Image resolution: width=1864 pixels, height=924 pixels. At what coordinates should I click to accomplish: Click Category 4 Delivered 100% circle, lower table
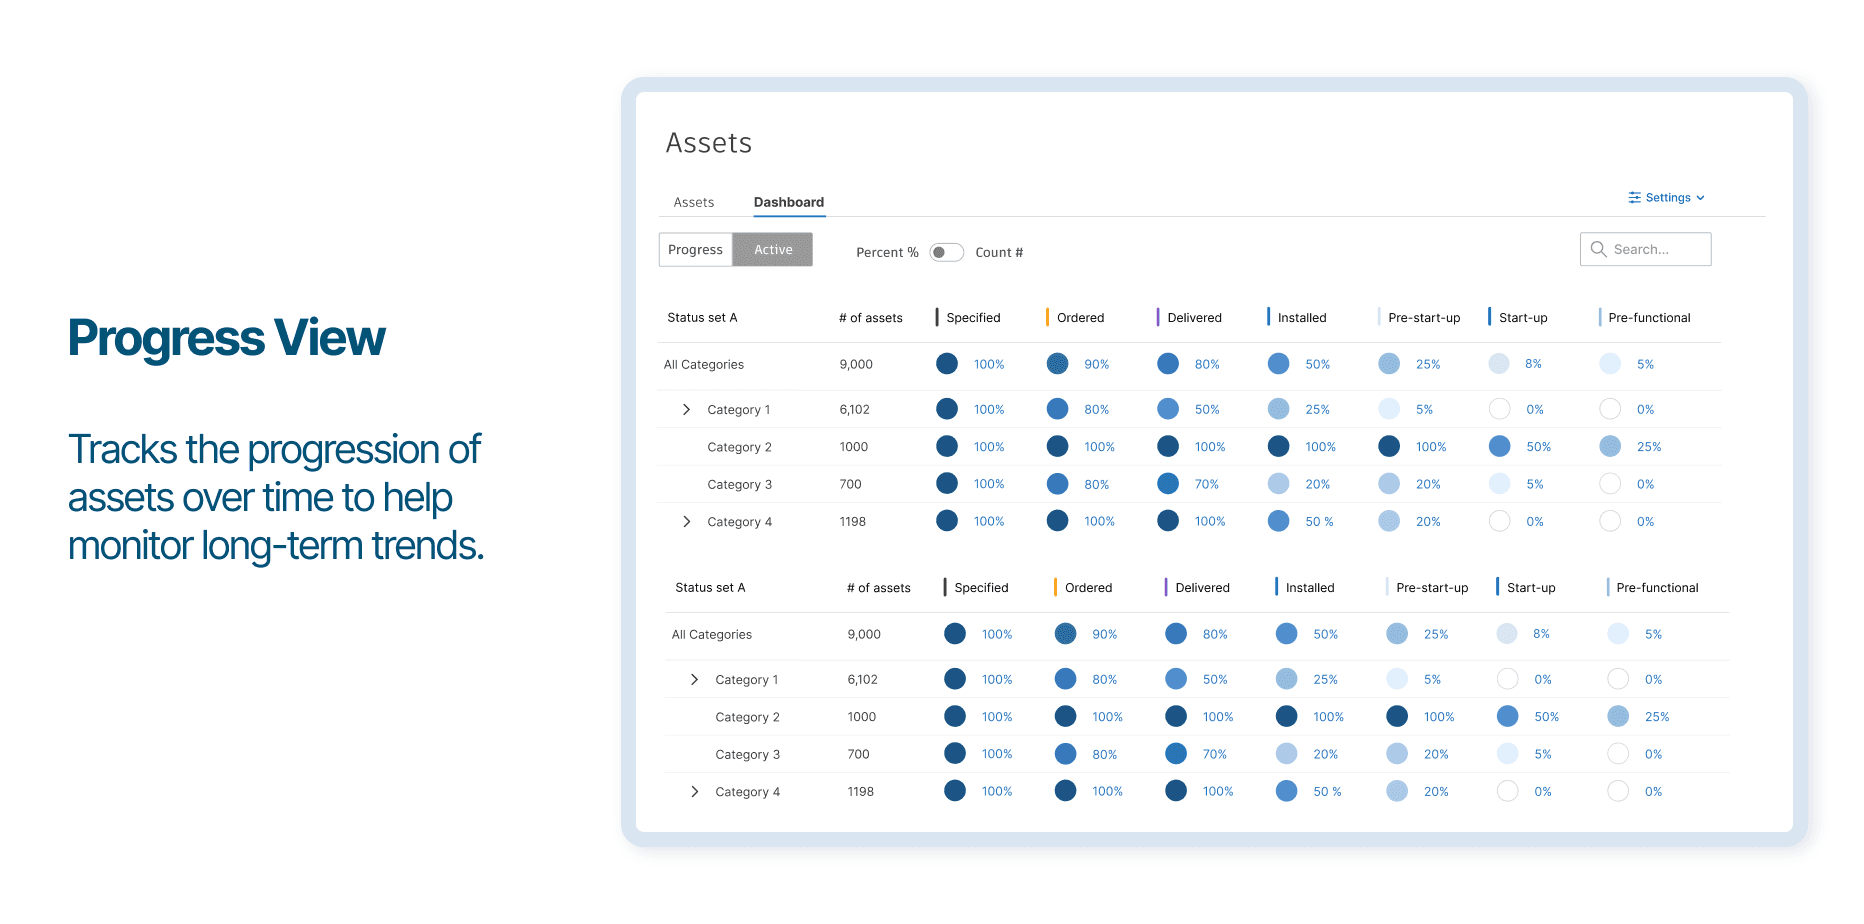(1176, 791)
